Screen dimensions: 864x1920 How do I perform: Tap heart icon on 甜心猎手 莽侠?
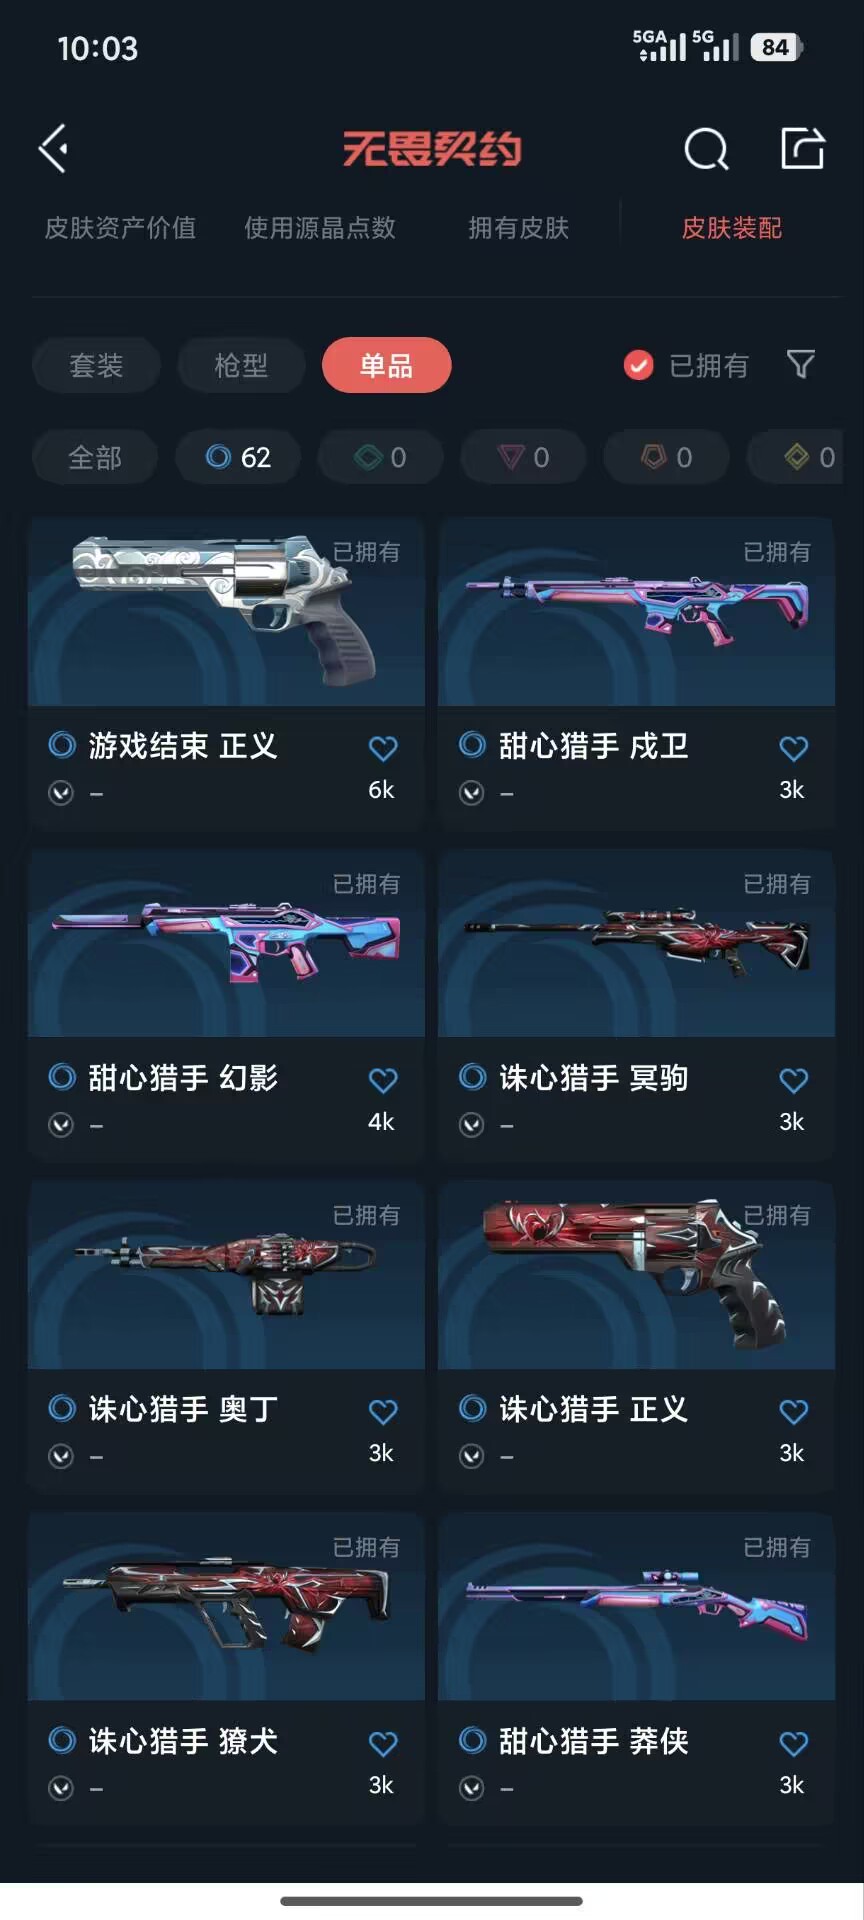click(793, 1743)
